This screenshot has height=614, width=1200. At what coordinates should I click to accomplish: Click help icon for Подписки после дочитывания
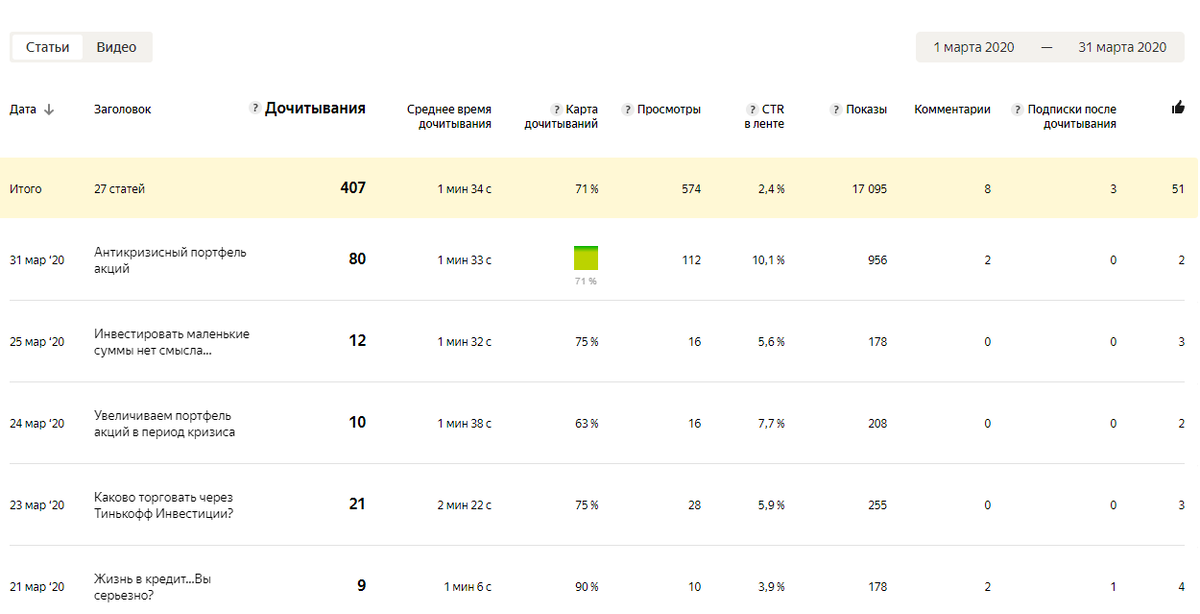(1017, 109)
